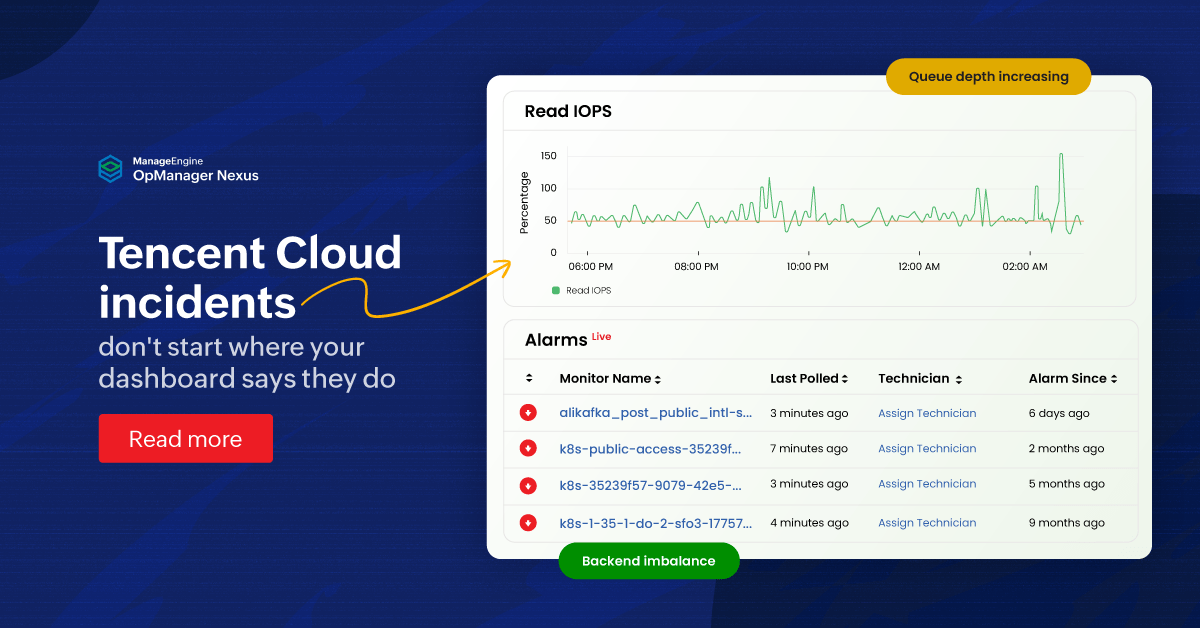Click the 06:00 PM axis label

click(x=590, y=267)
